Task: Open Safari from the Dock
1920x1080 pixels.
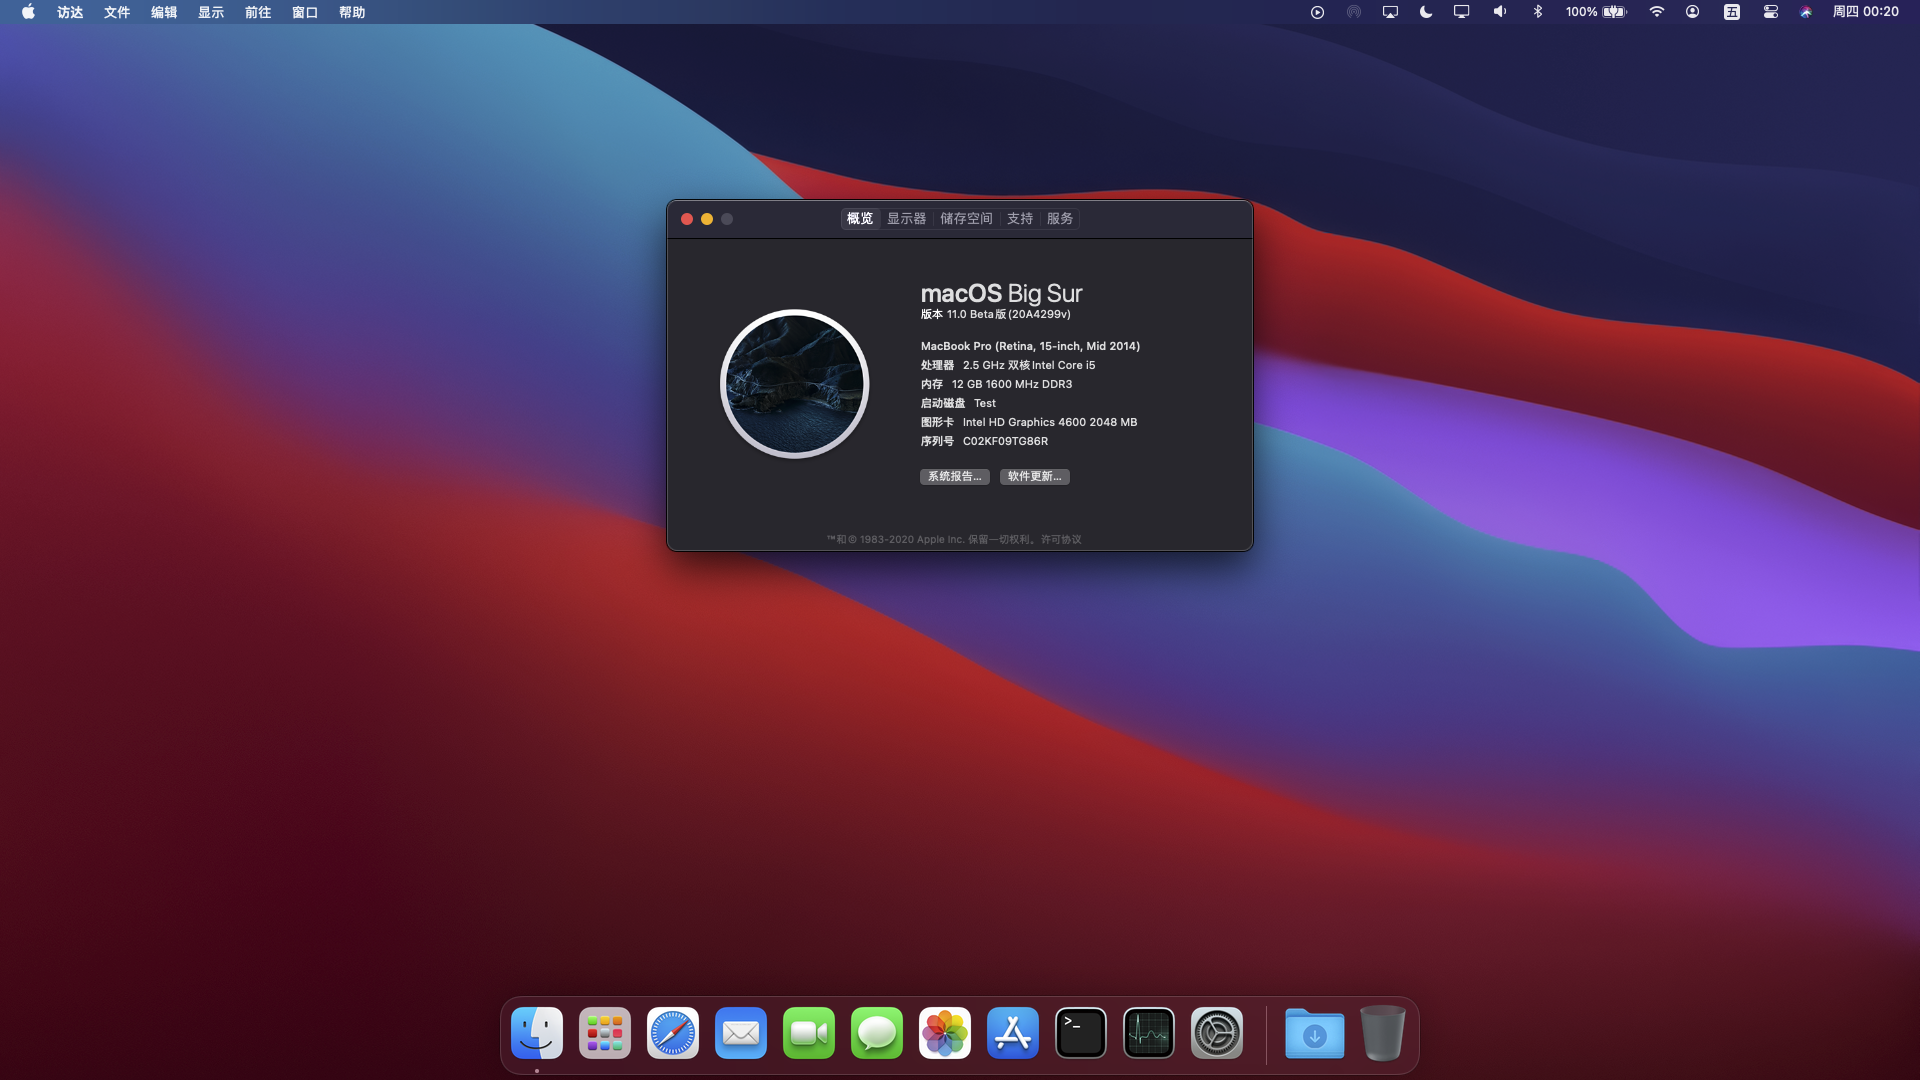Action: click(673, 1033)
